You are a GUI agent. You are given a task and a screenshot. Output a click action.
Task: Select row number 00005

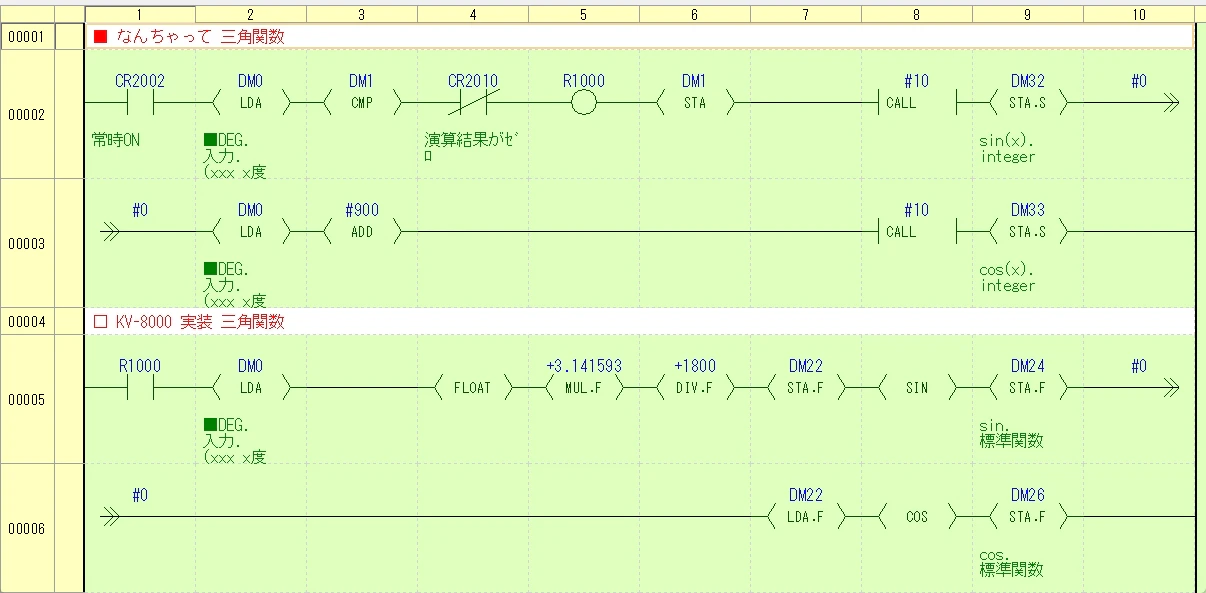27,399
